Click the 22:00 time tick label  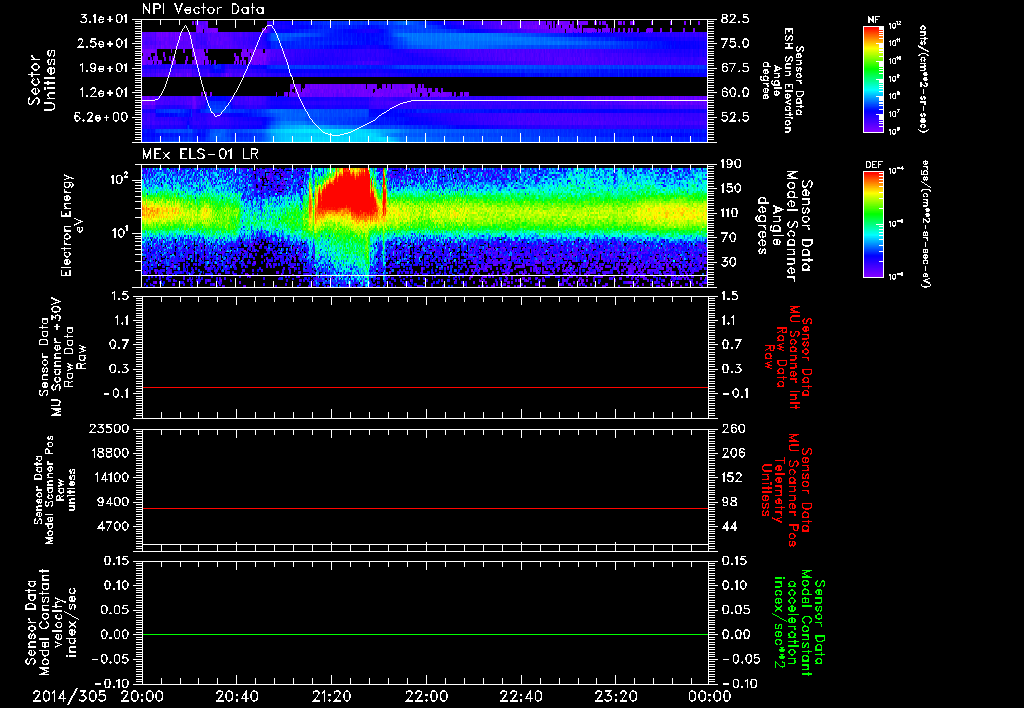[426, 696]
